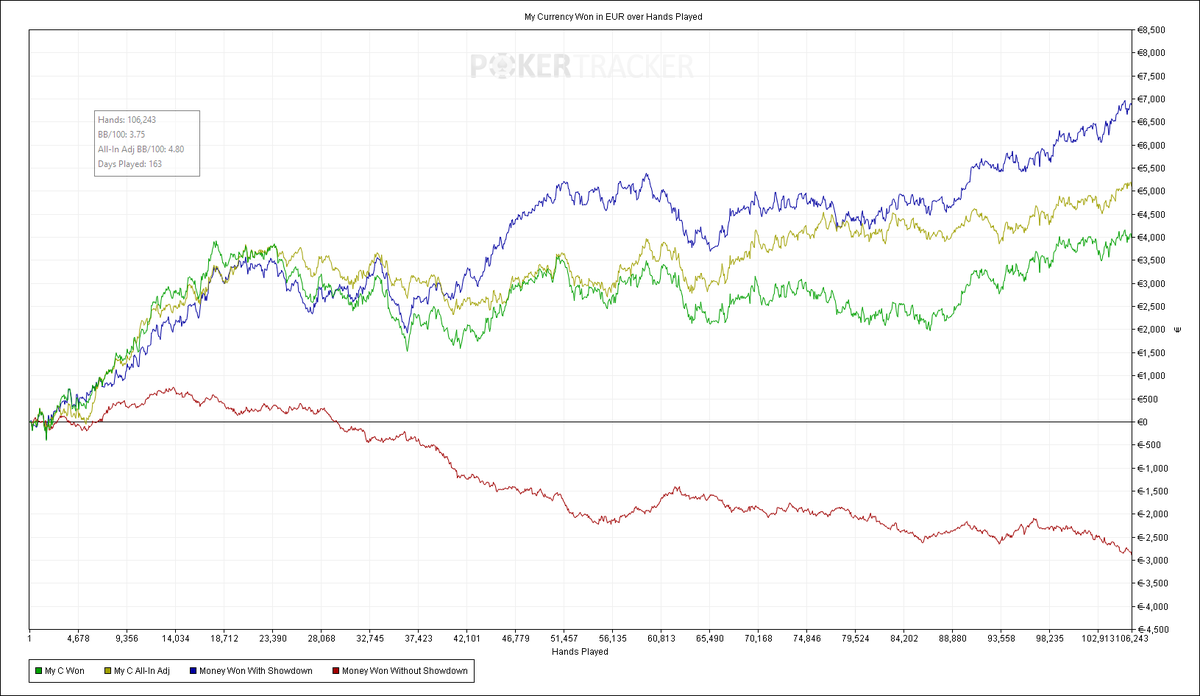Select the 'My C All-In Adj' legend label

pyautogui.click(x=143, y=670)
